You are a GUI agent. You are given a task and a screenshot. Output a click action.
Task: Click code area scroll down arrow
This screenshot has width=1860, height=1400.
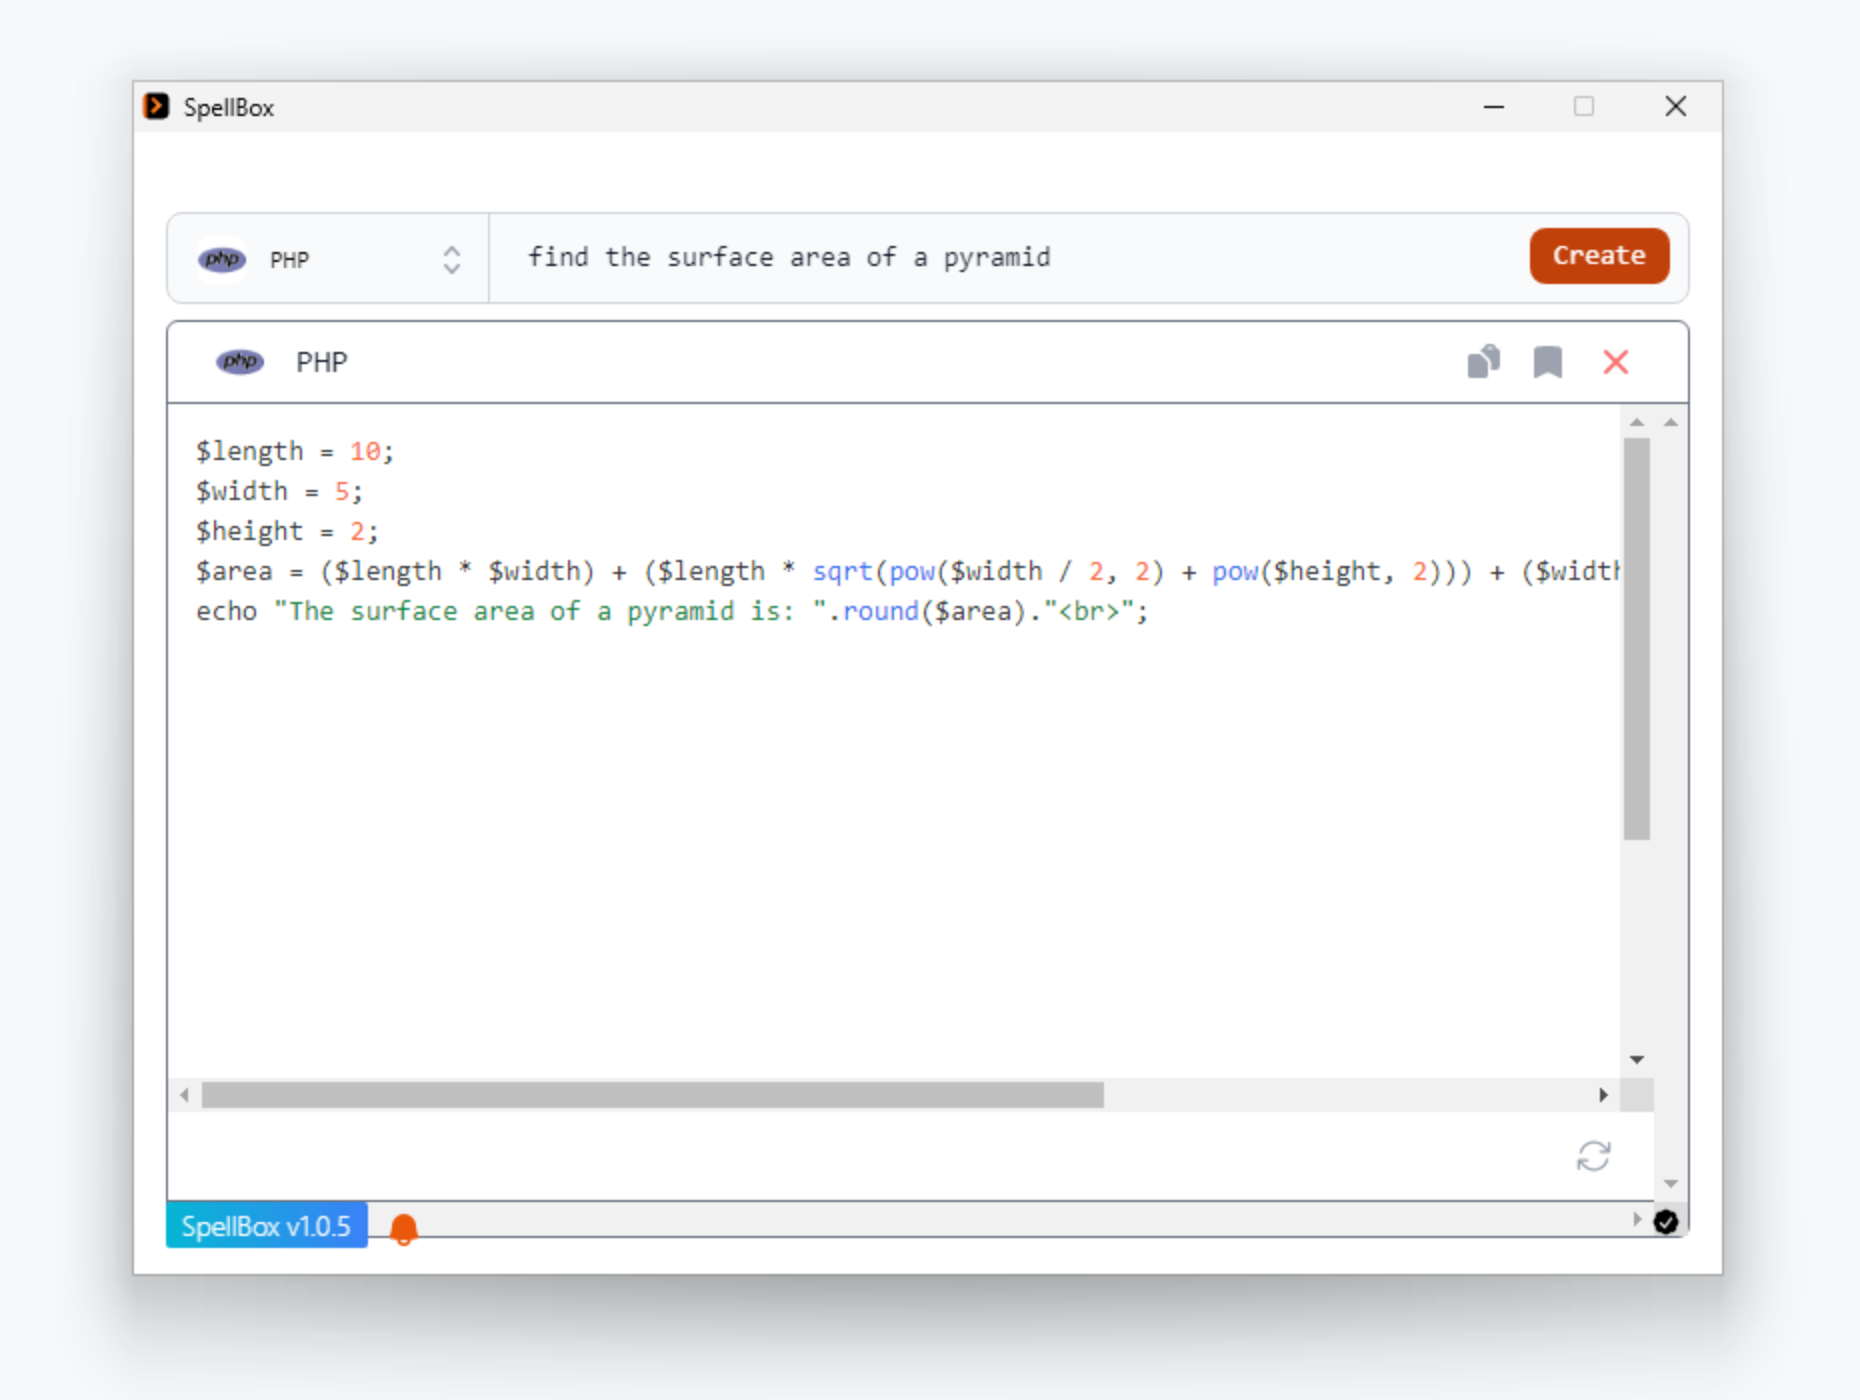(1637, 1059)
